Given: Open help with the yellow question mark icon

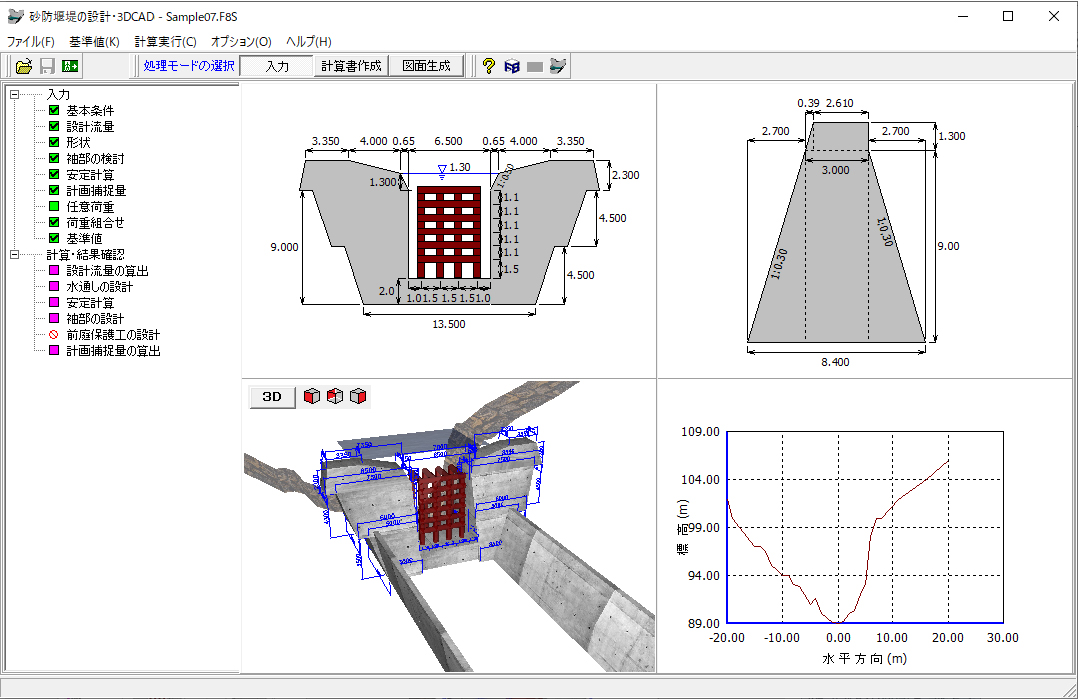Looking at the screenshot, I should (x=489, y=67).
